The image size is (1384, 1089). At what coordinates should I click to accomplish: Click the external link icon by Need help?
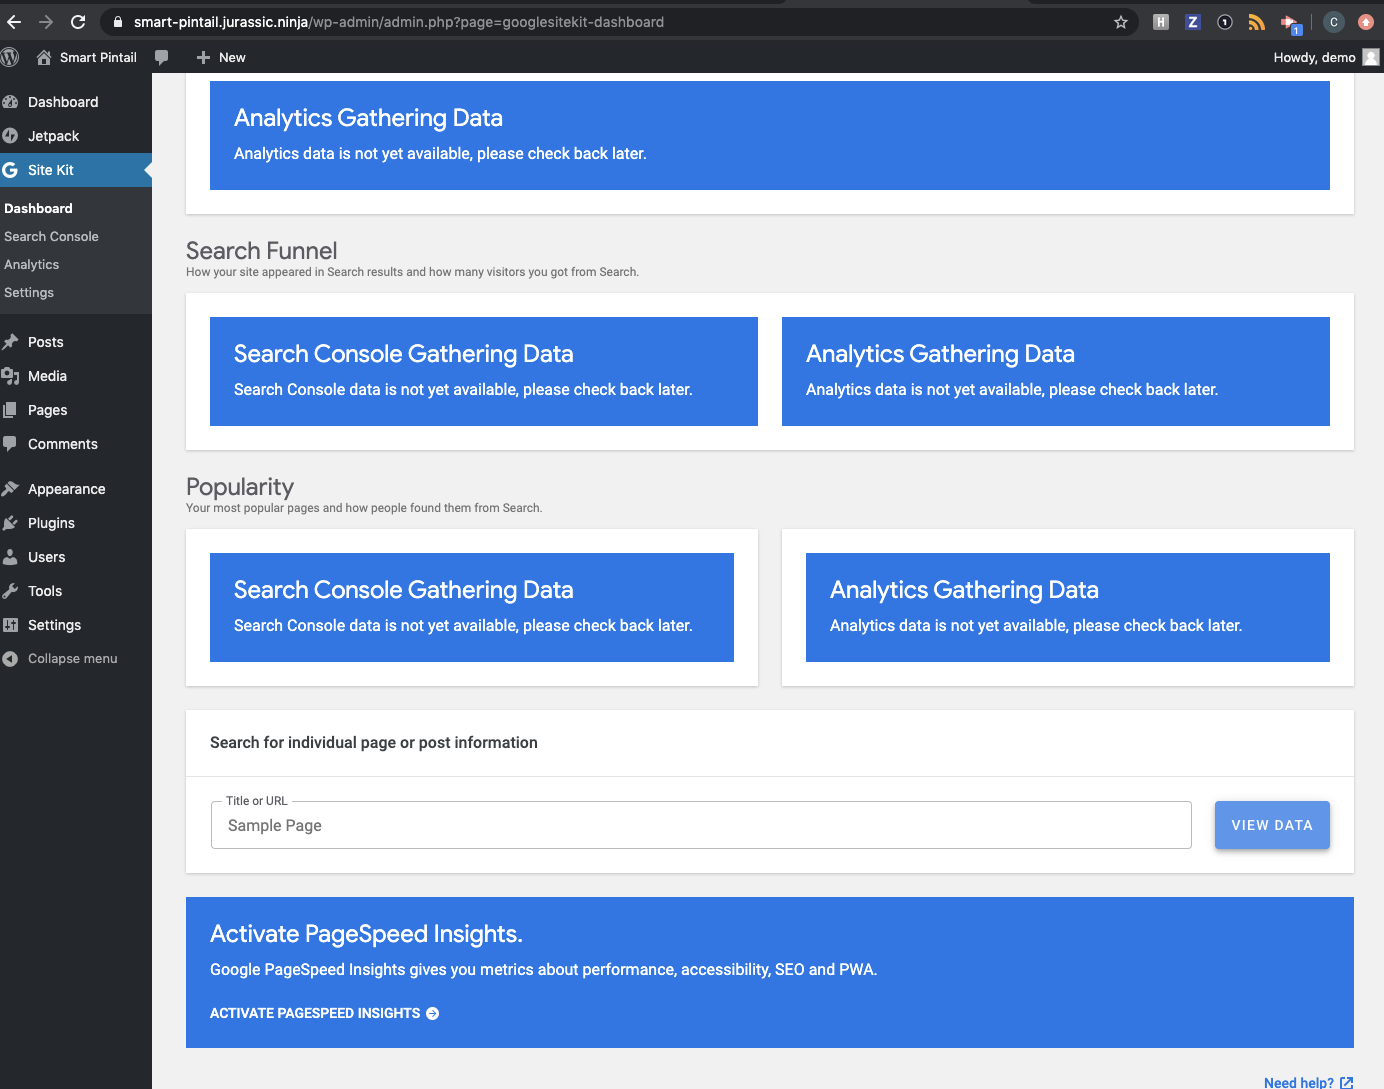(x=1346, y=1083)
